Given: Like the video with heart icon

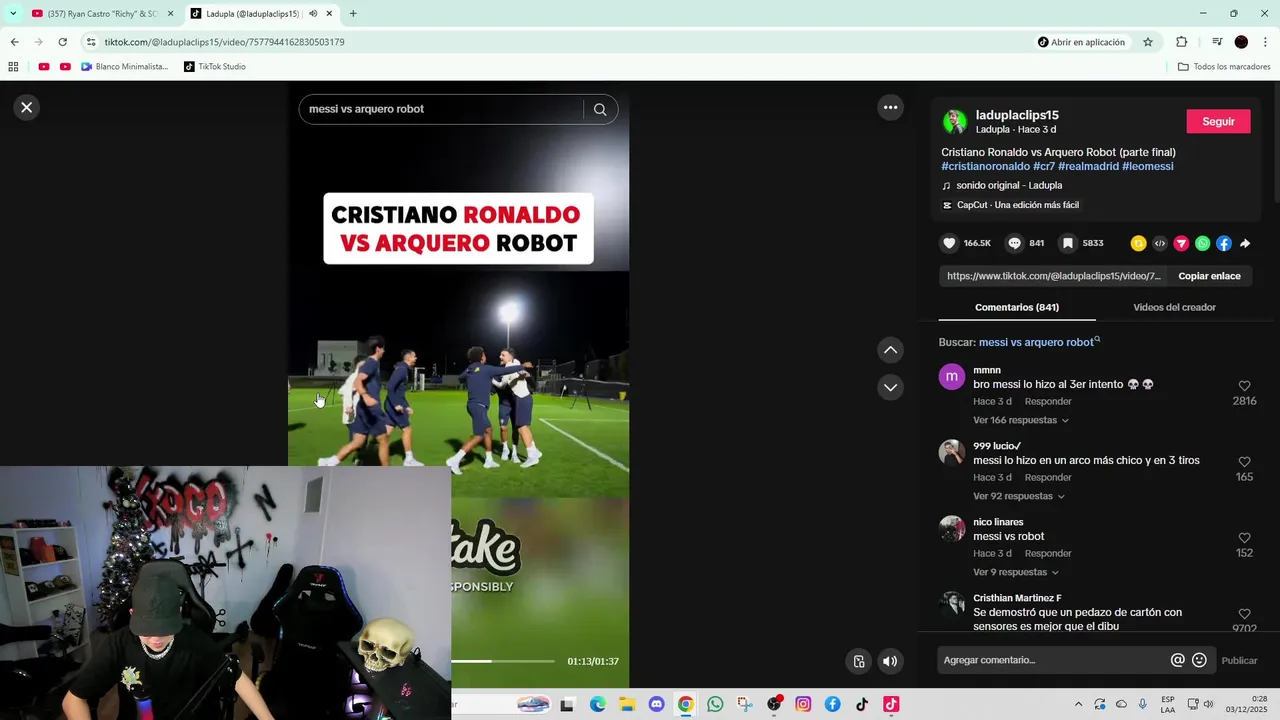Looking at the screenshot, I should pyautogui.click(x=950, y=243).
